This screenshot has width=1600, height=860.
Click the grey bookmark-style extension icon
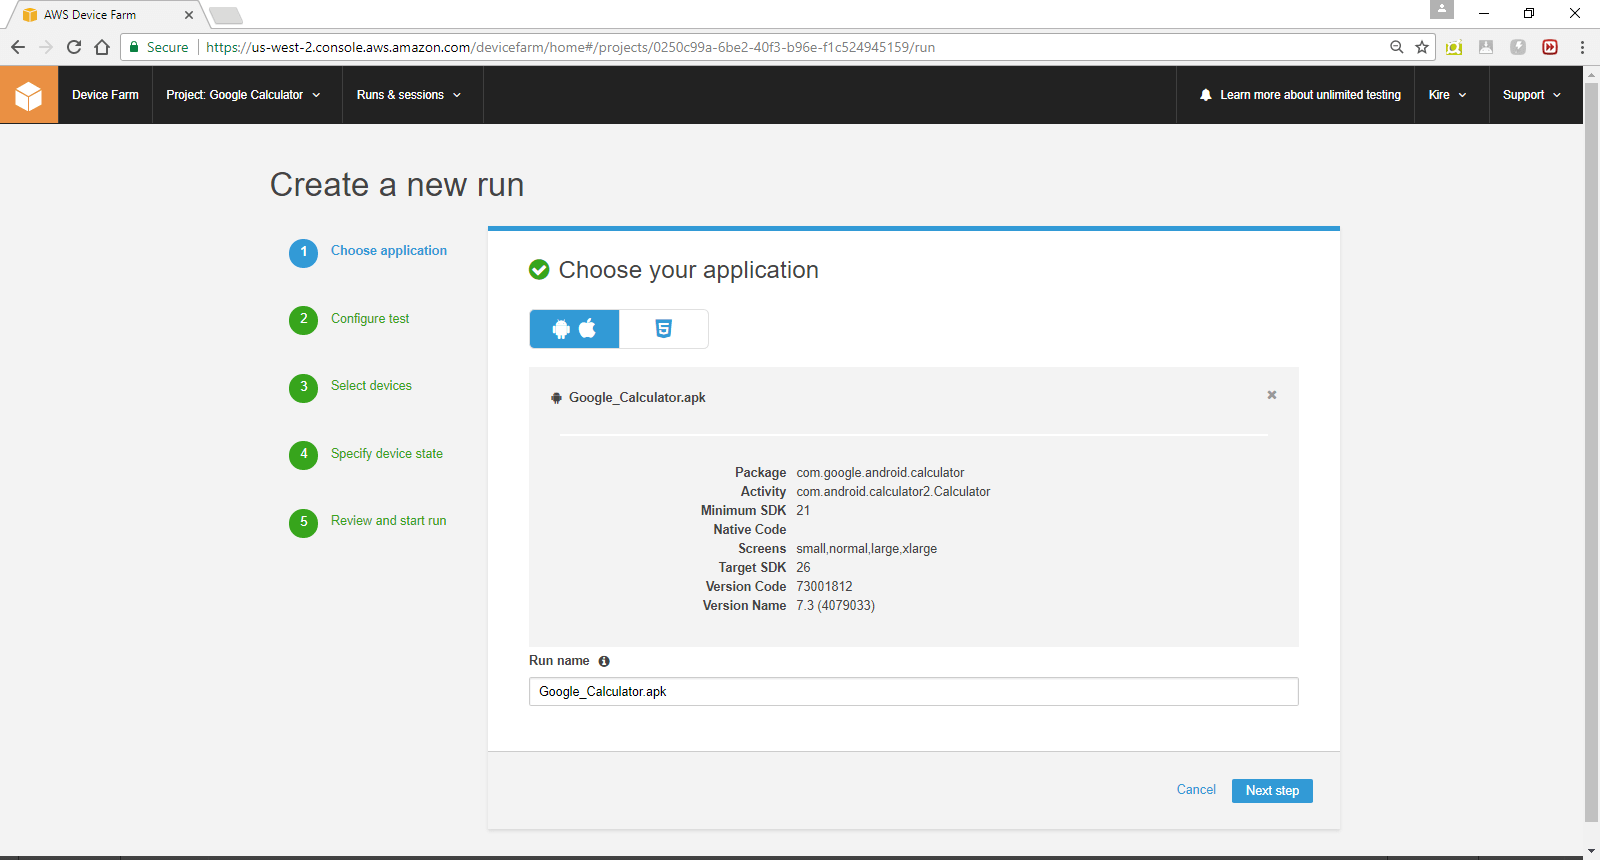pos(1486,47)
